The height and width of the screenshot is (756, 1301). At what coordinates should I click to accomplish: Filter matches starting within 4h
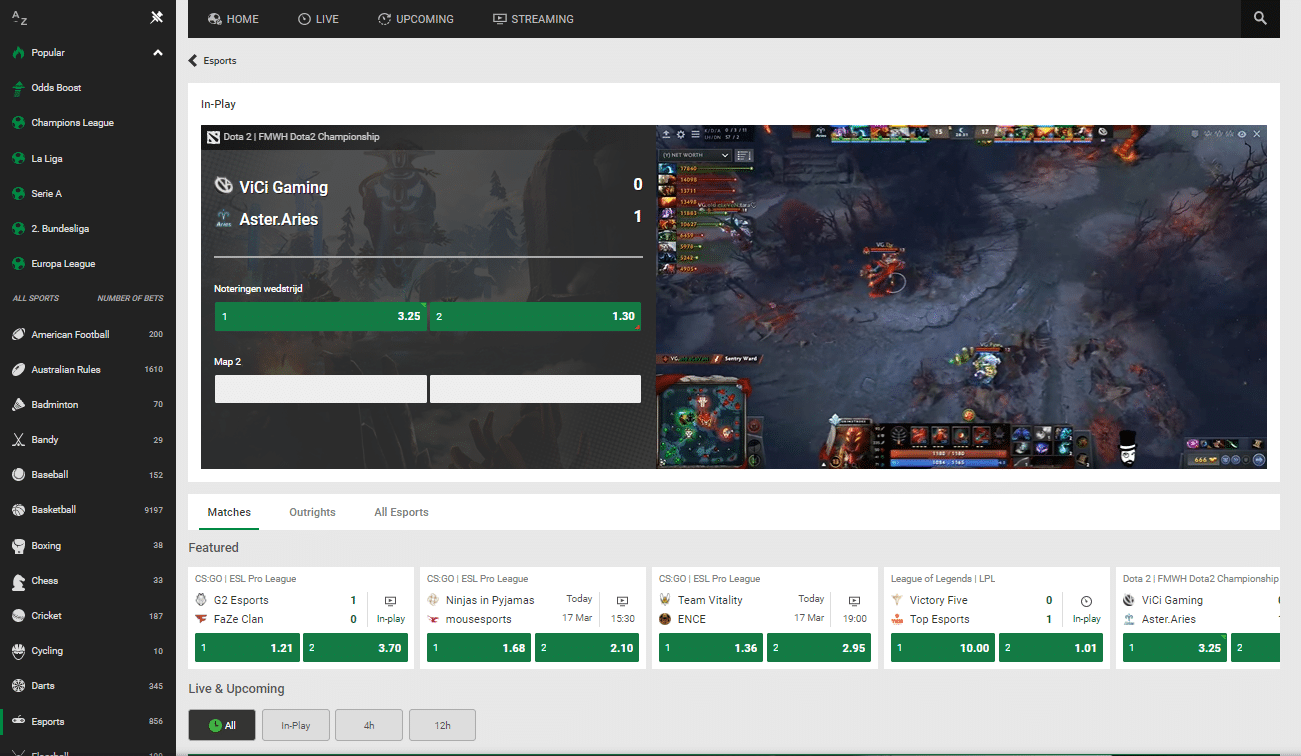(369, 725)
